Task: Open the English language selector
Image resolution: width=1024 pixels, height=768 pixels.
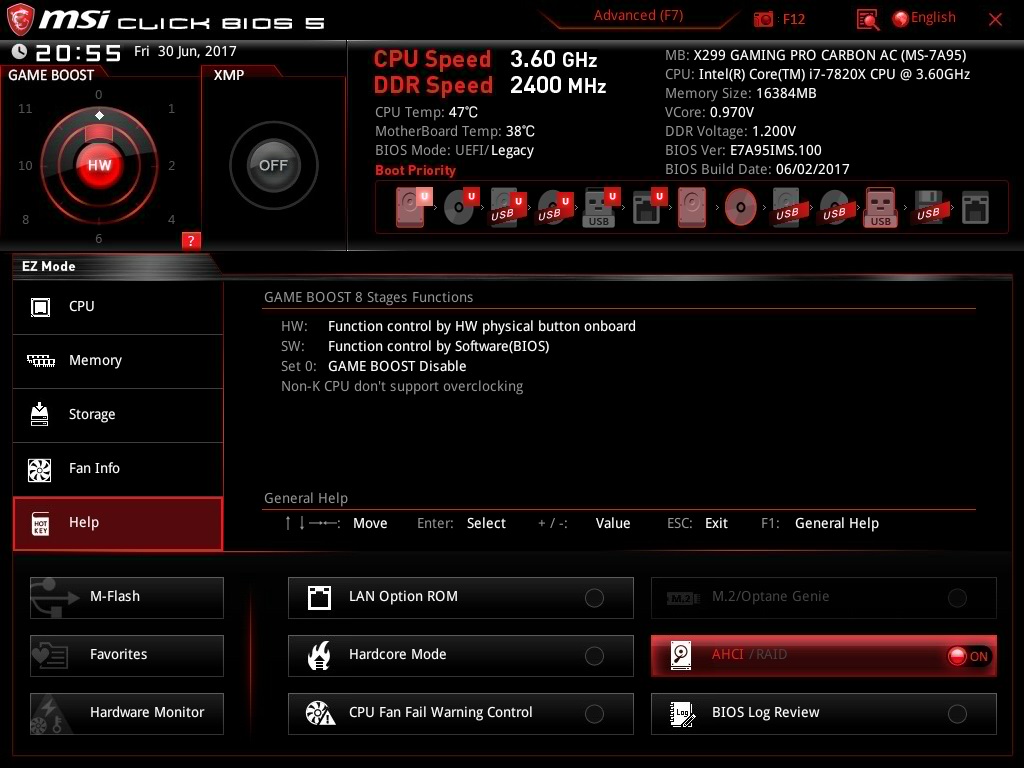Action: (x=925, y=18)
